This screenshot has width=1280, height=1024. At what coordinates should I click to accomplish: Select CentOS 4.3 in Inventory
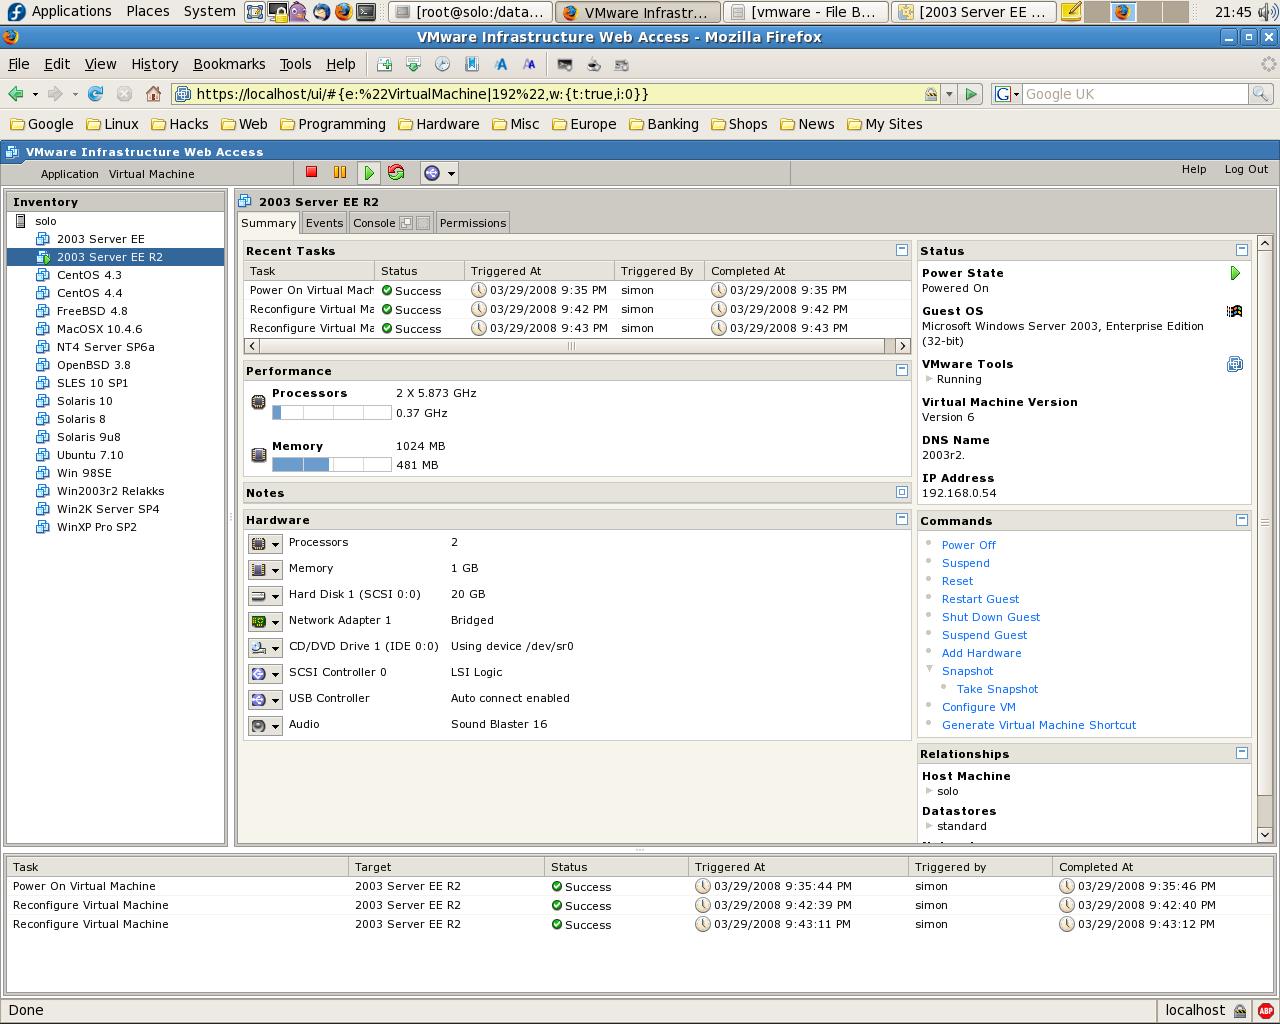point(89,275)
